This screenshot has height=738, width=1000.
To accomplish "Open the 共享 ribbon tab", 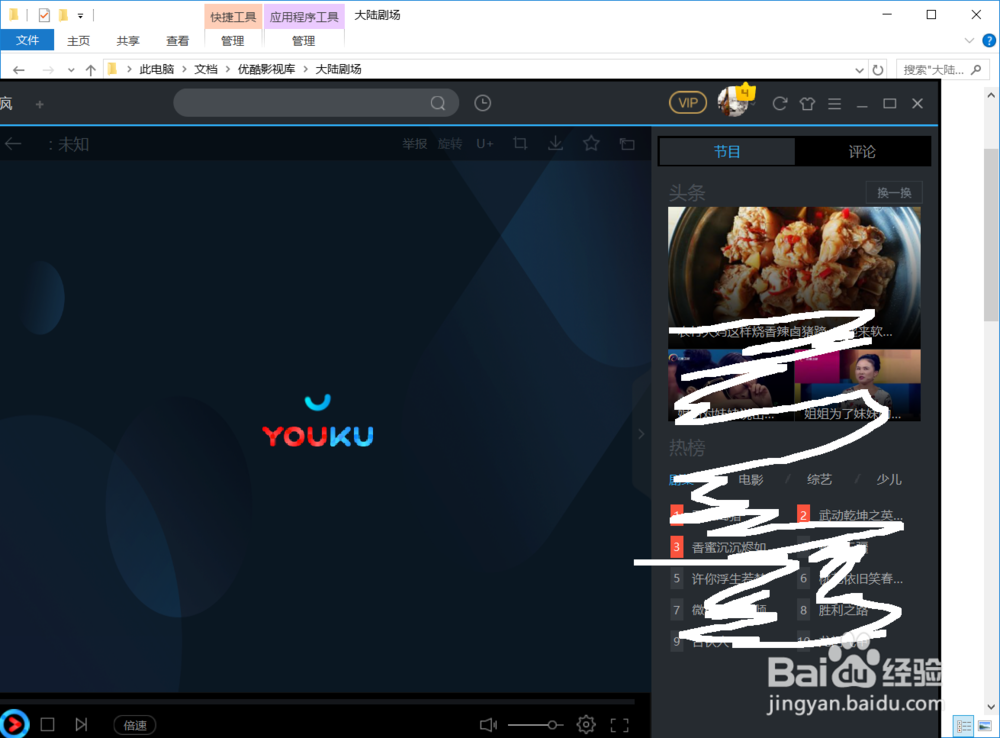I will click(128, 41).
